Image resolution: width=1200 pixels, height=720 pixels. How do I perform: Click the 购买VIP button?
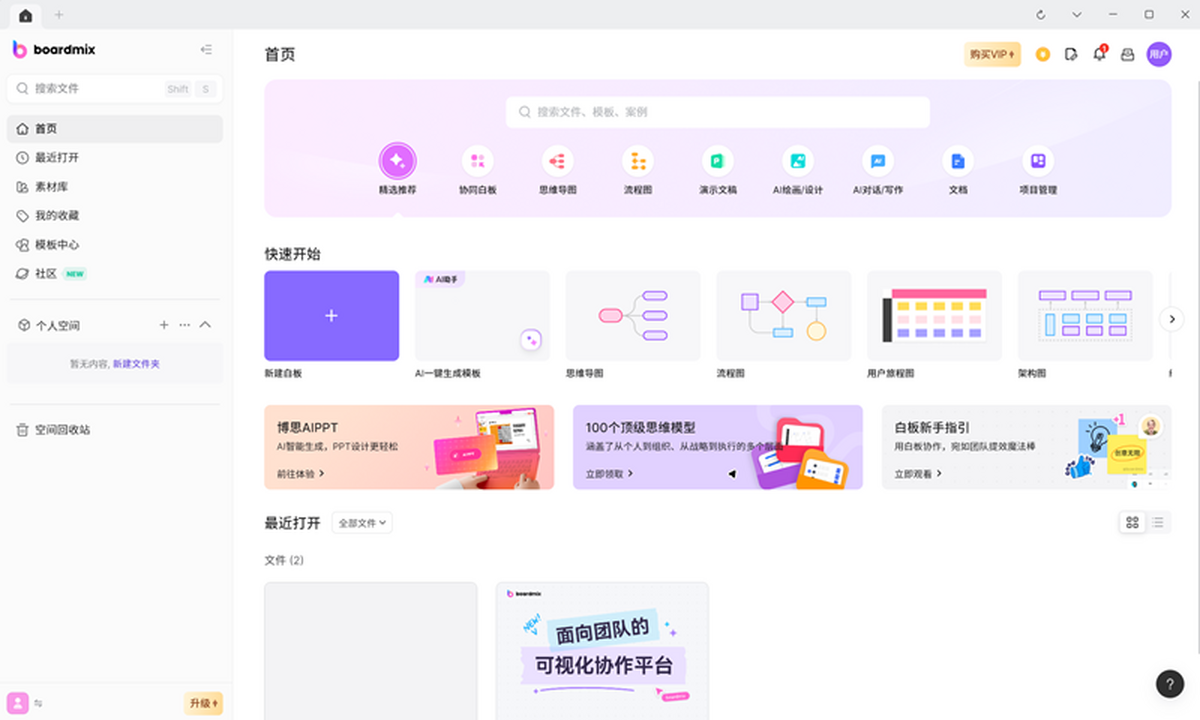click(992, 54)
